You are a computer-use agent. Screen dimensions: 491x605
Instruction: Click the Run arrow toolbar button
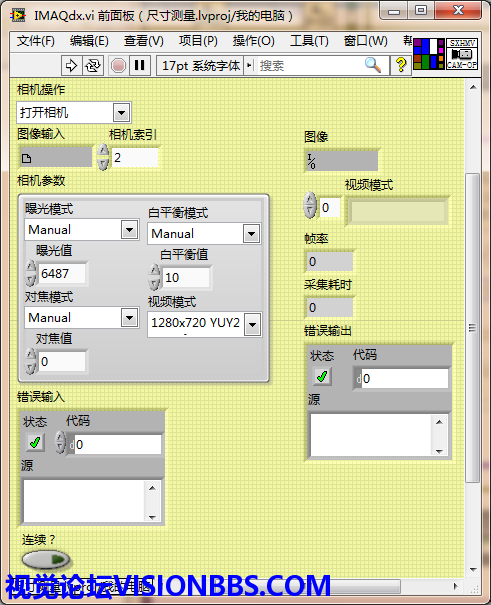(x=71, y=66)
